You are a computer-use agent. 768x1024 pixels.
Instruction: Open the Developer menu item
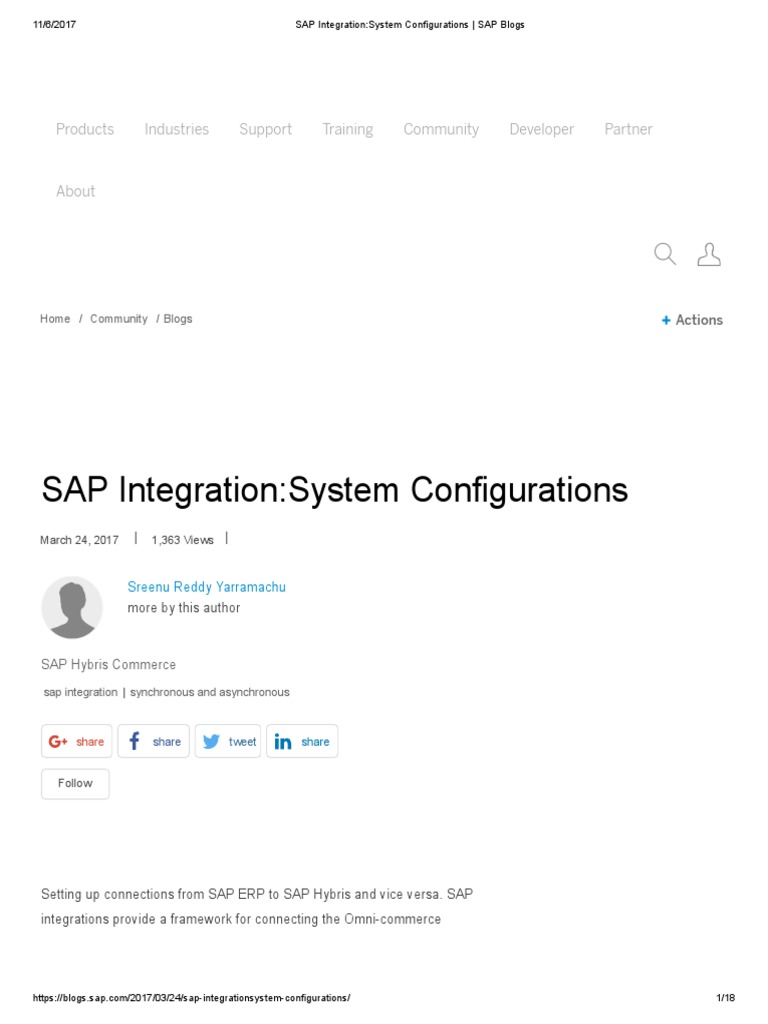coord(542,129)
